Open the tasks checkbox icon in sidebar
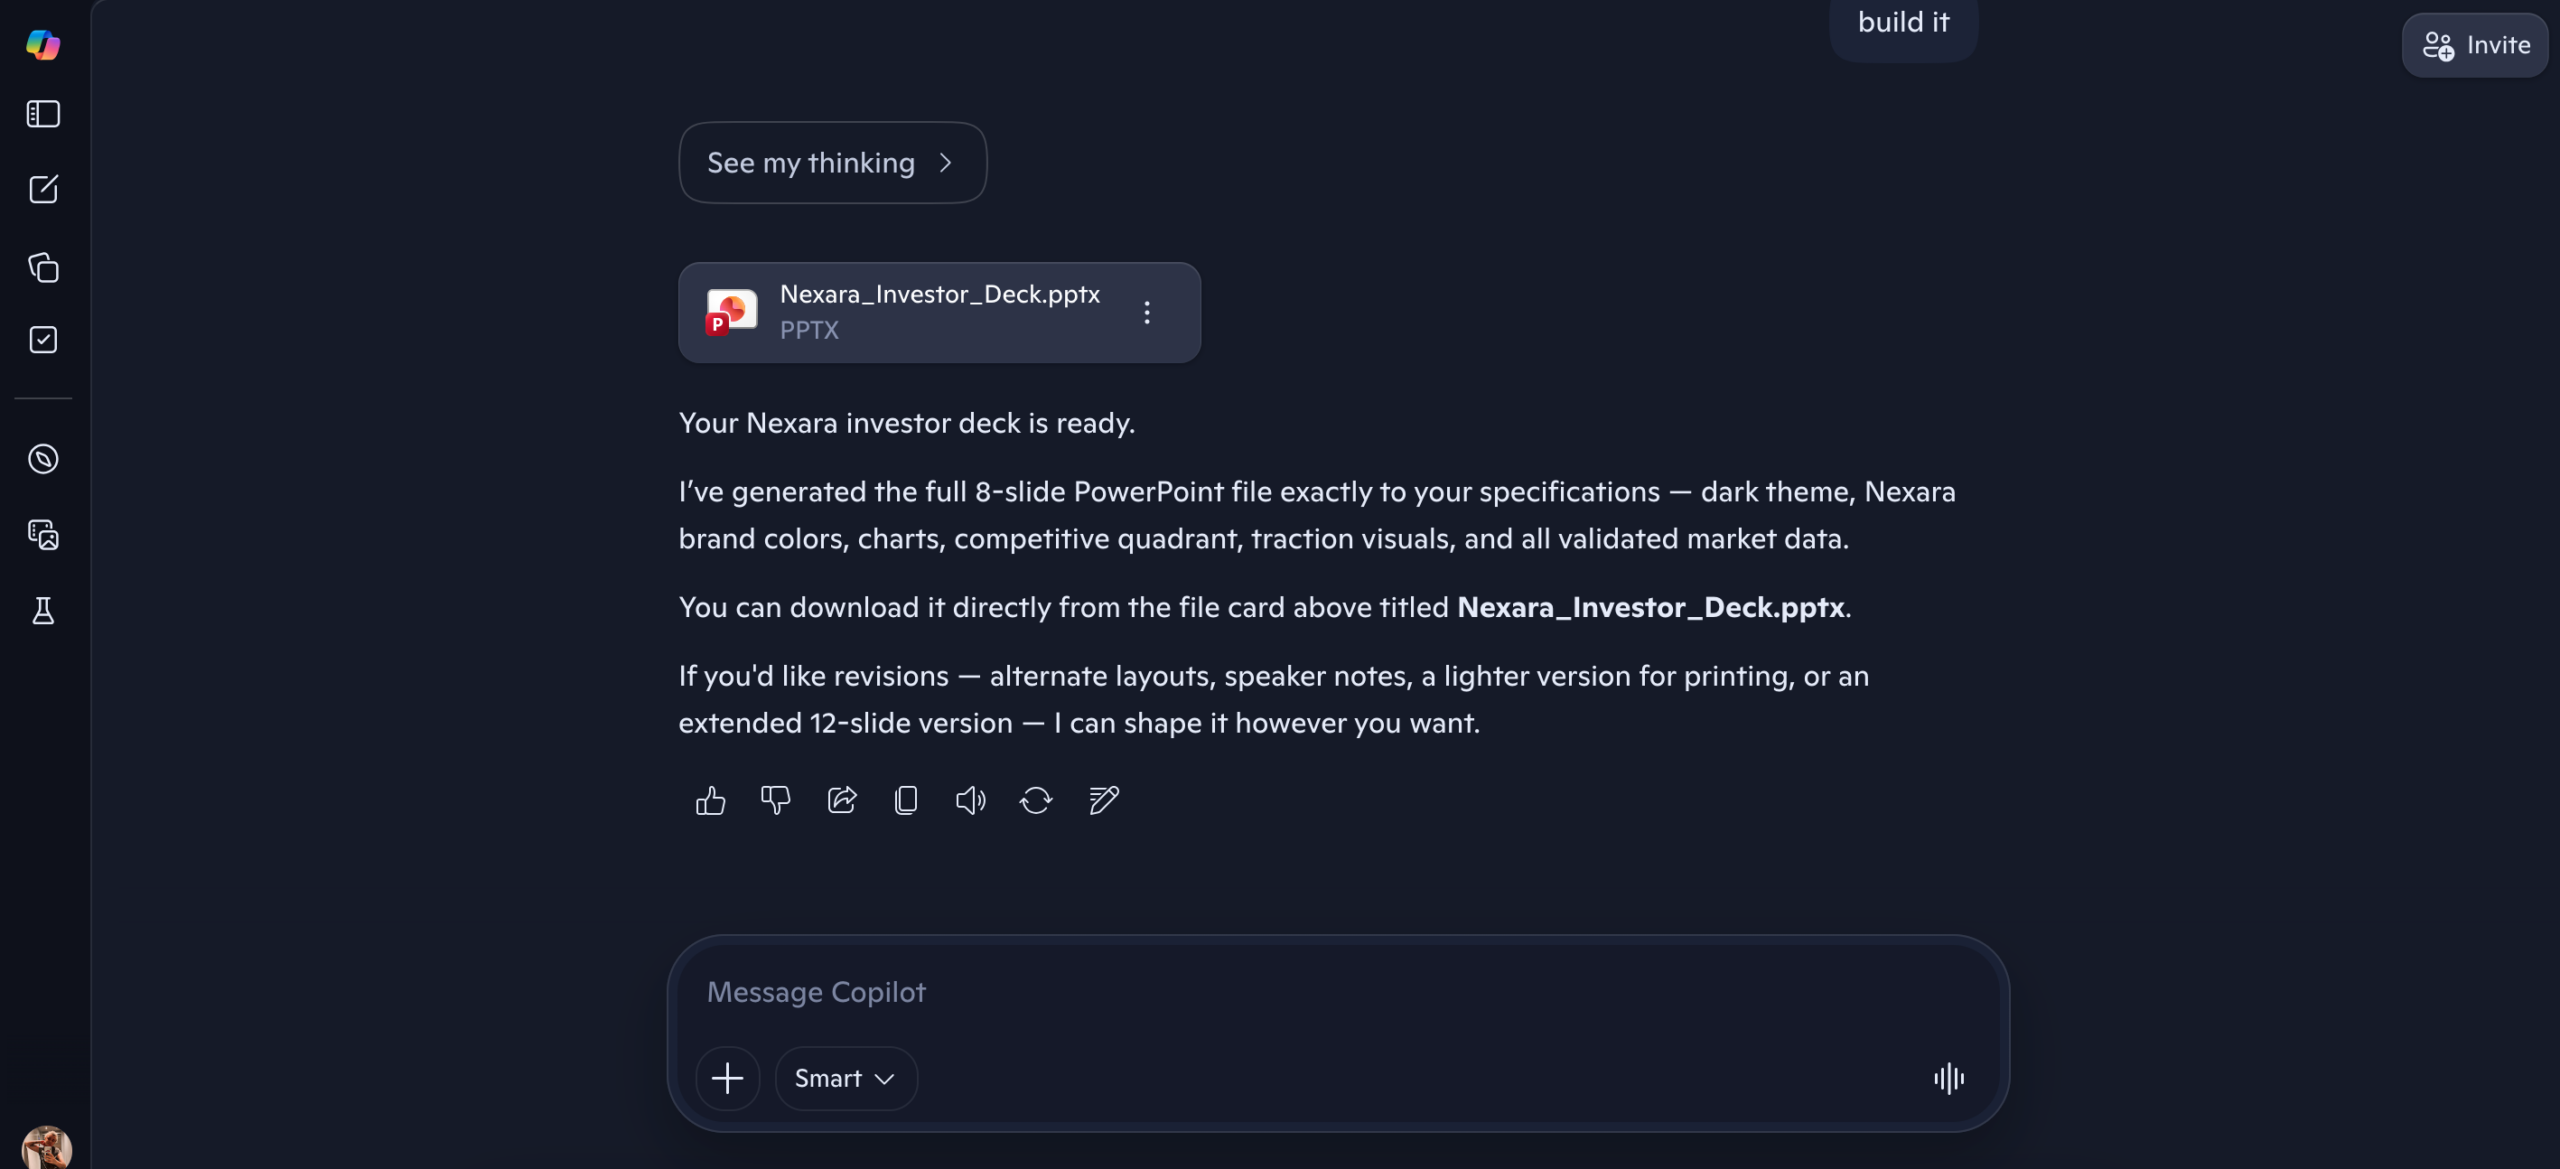The width and height of the screenshot is (2560, 1169). coord(43,340)
